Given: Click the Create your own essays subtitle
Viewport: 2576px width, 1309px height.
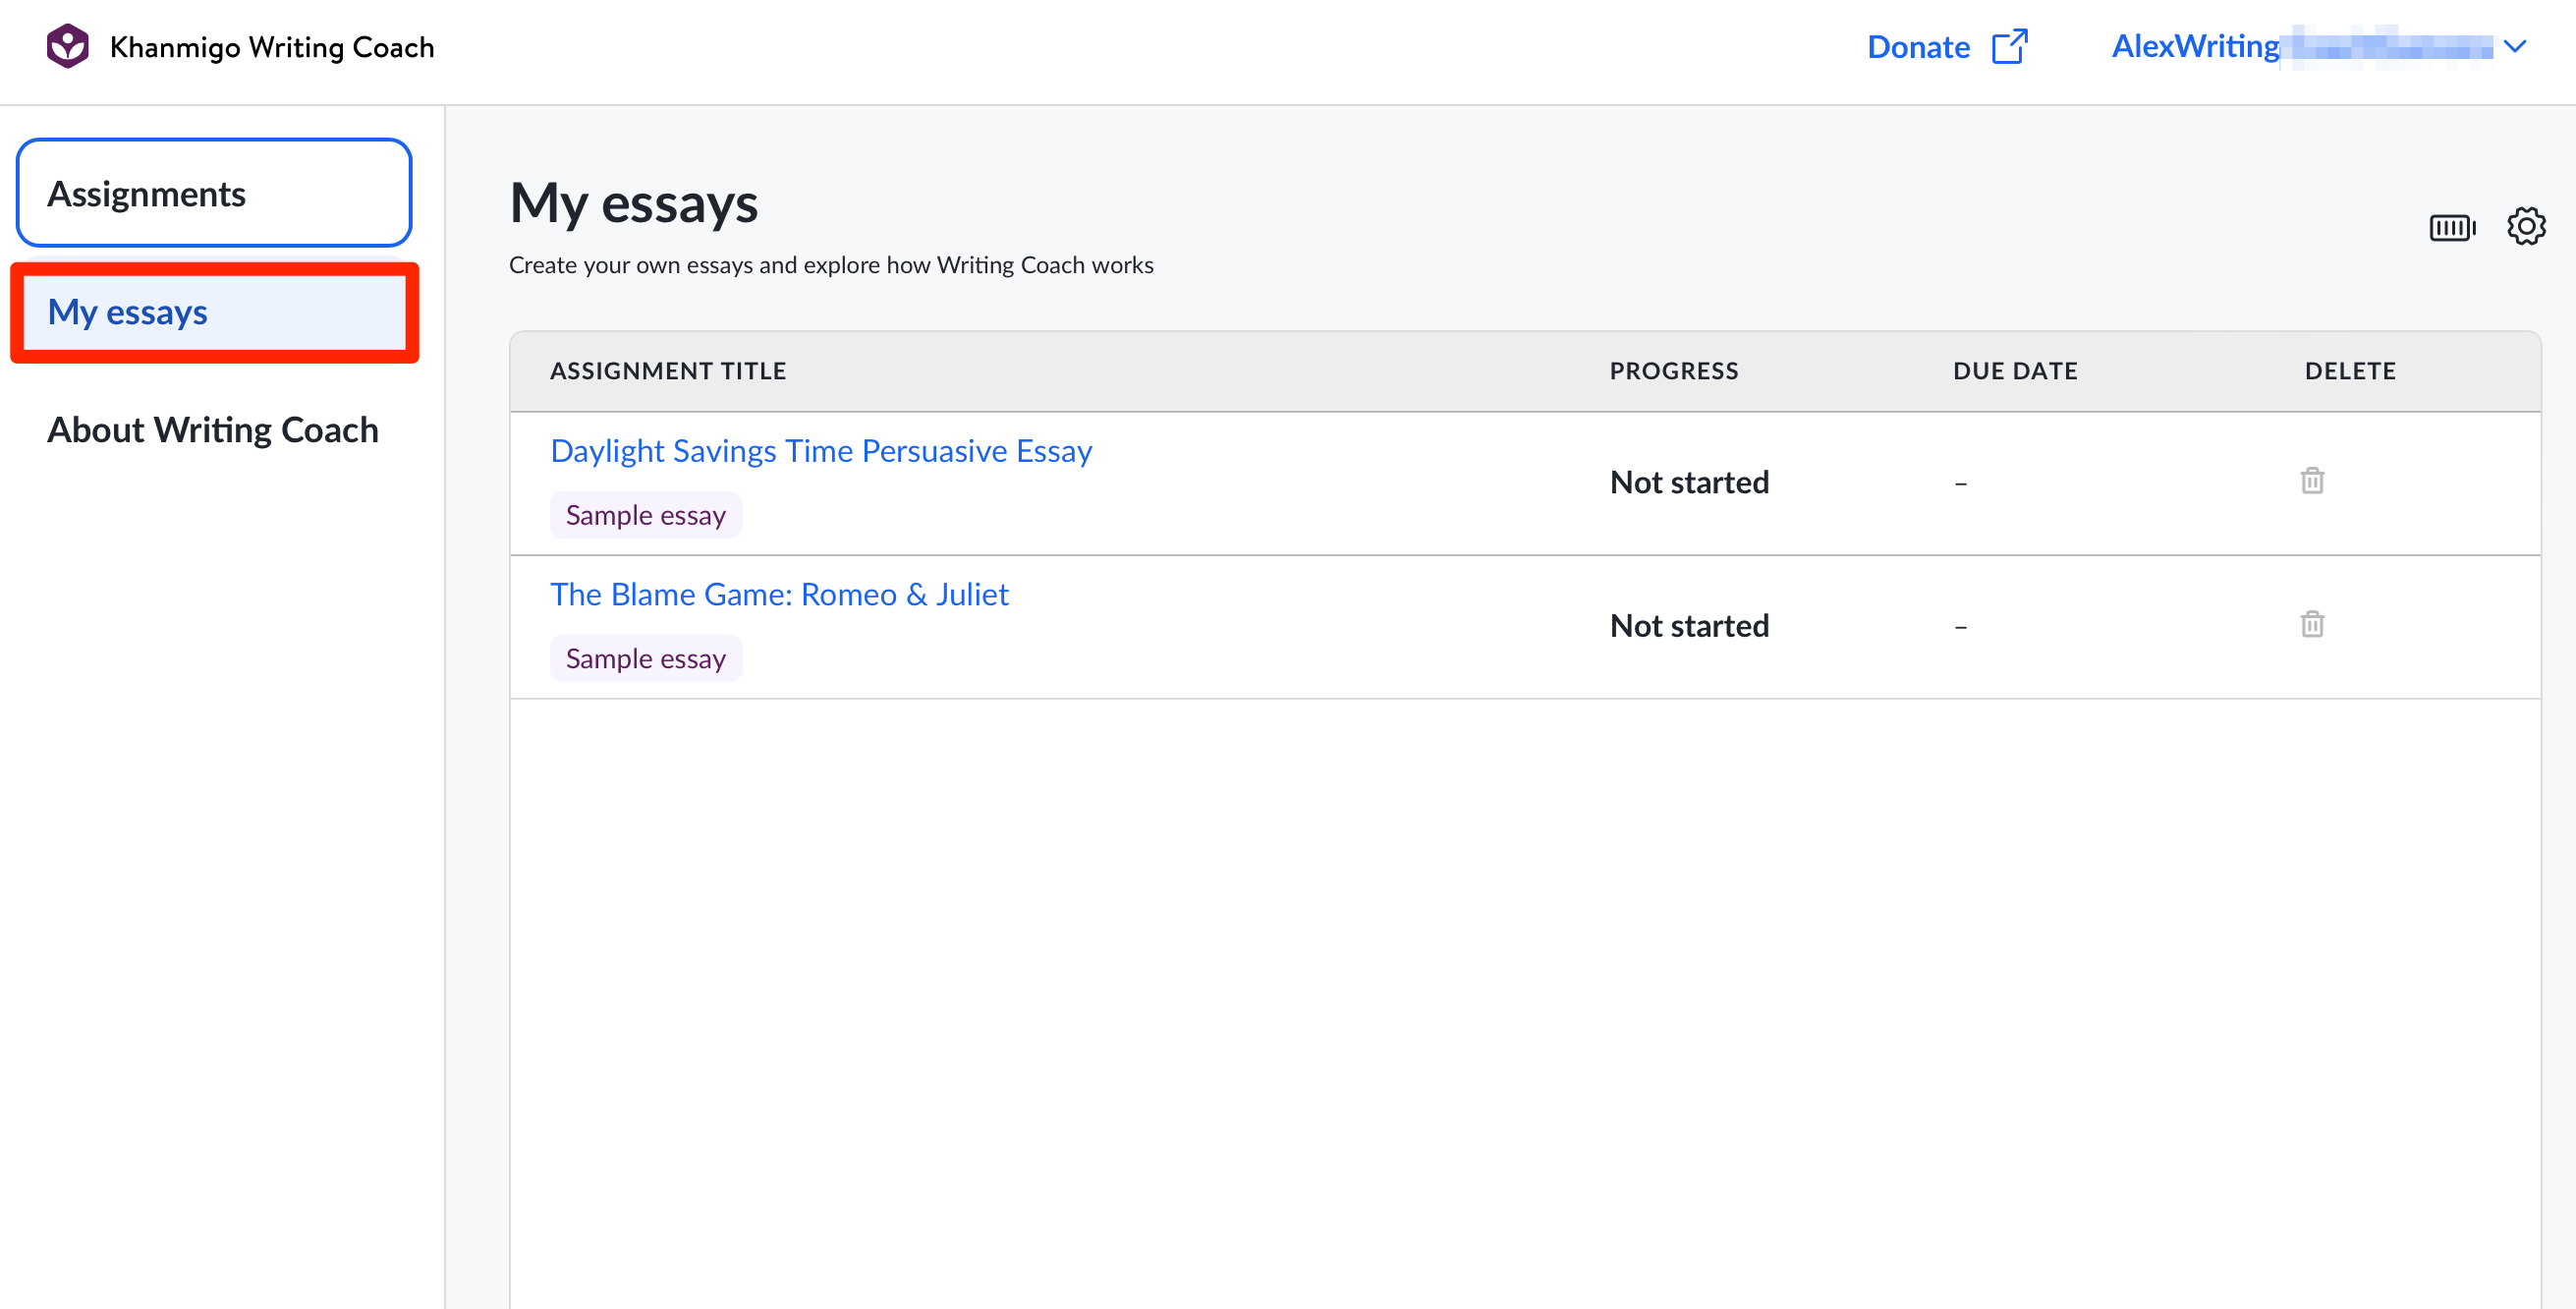Looking at the screenshot, I should point(831,265).
